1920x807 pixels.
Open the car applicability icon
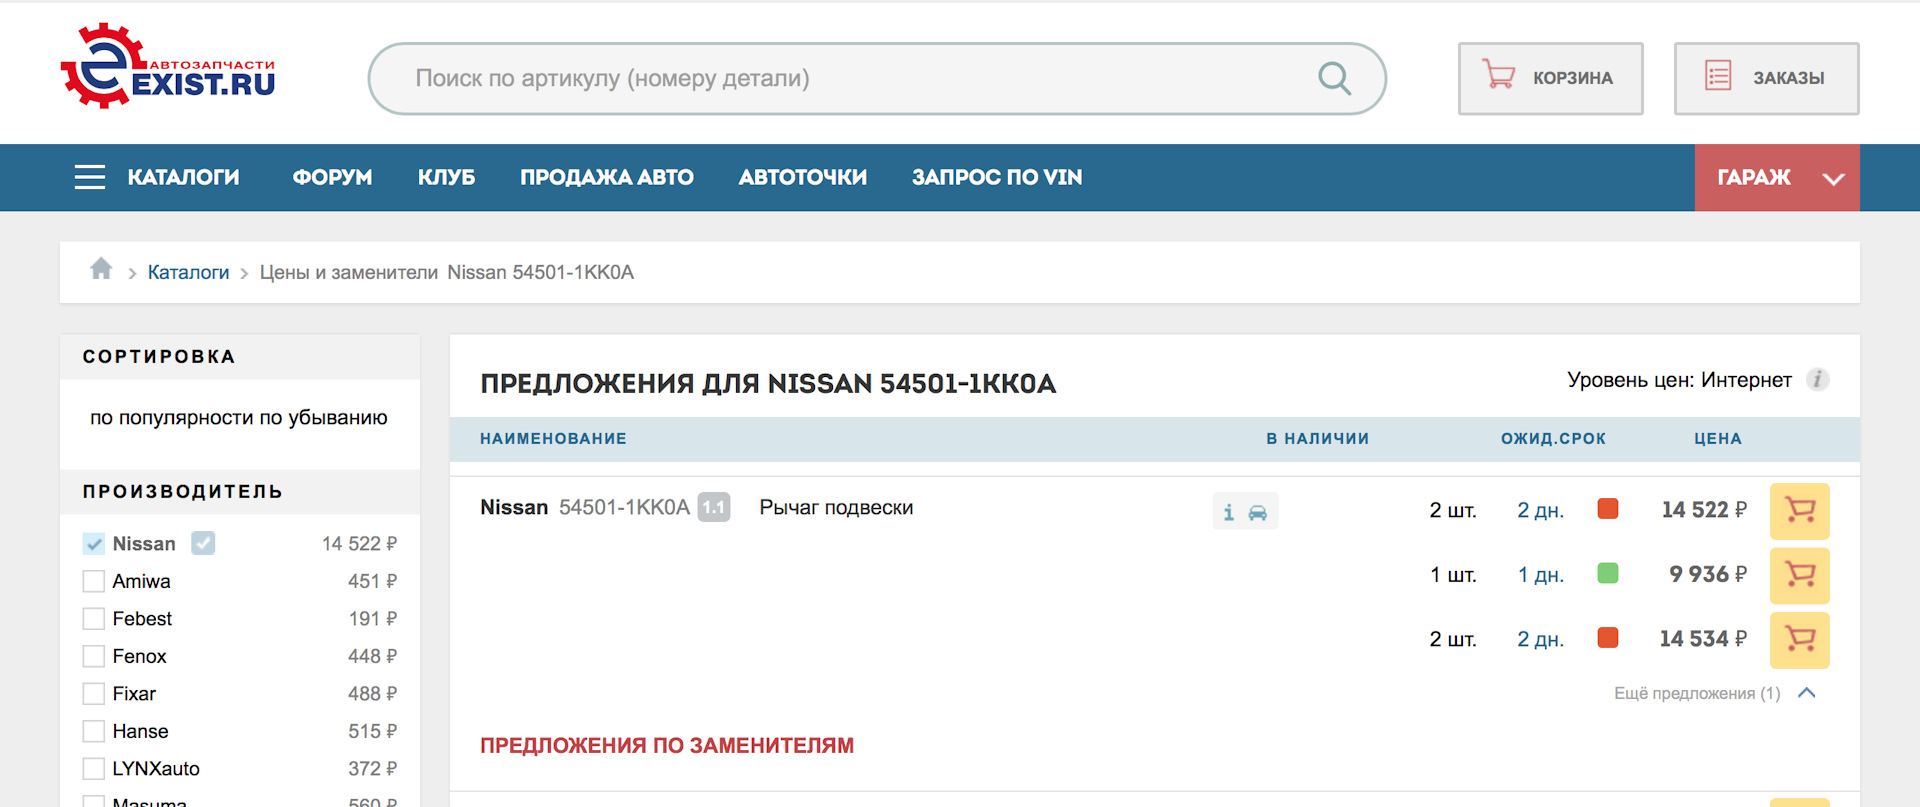(x=1258, y=512)
